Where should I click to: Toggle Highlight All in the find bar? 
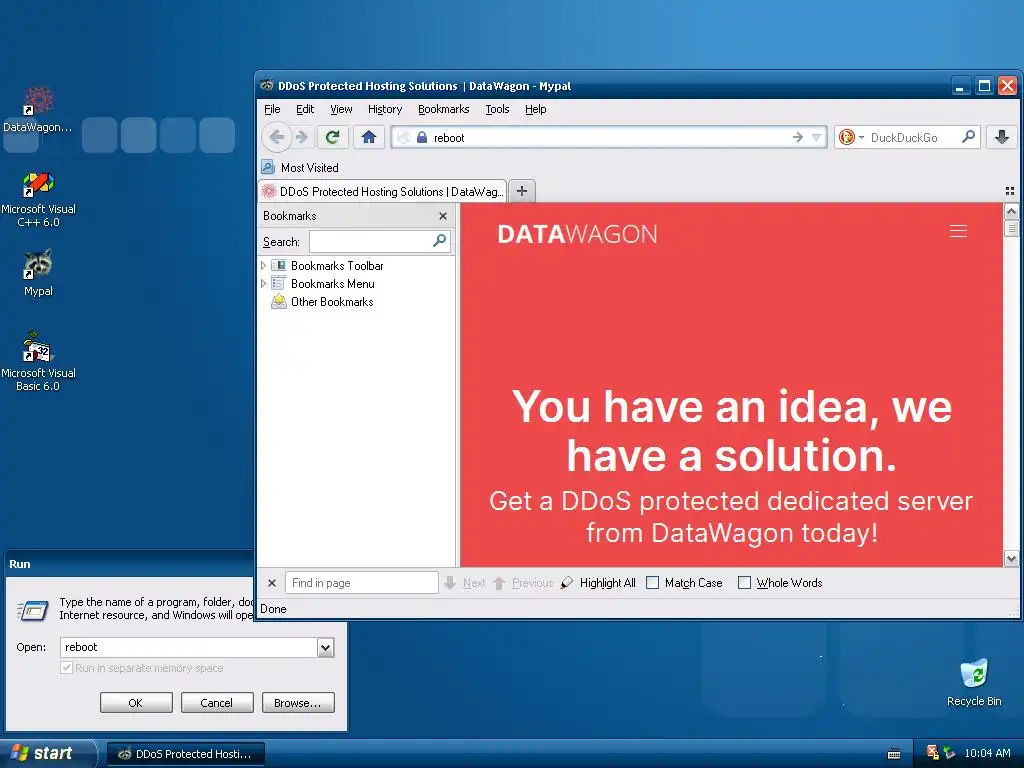(x=598, y=583)
